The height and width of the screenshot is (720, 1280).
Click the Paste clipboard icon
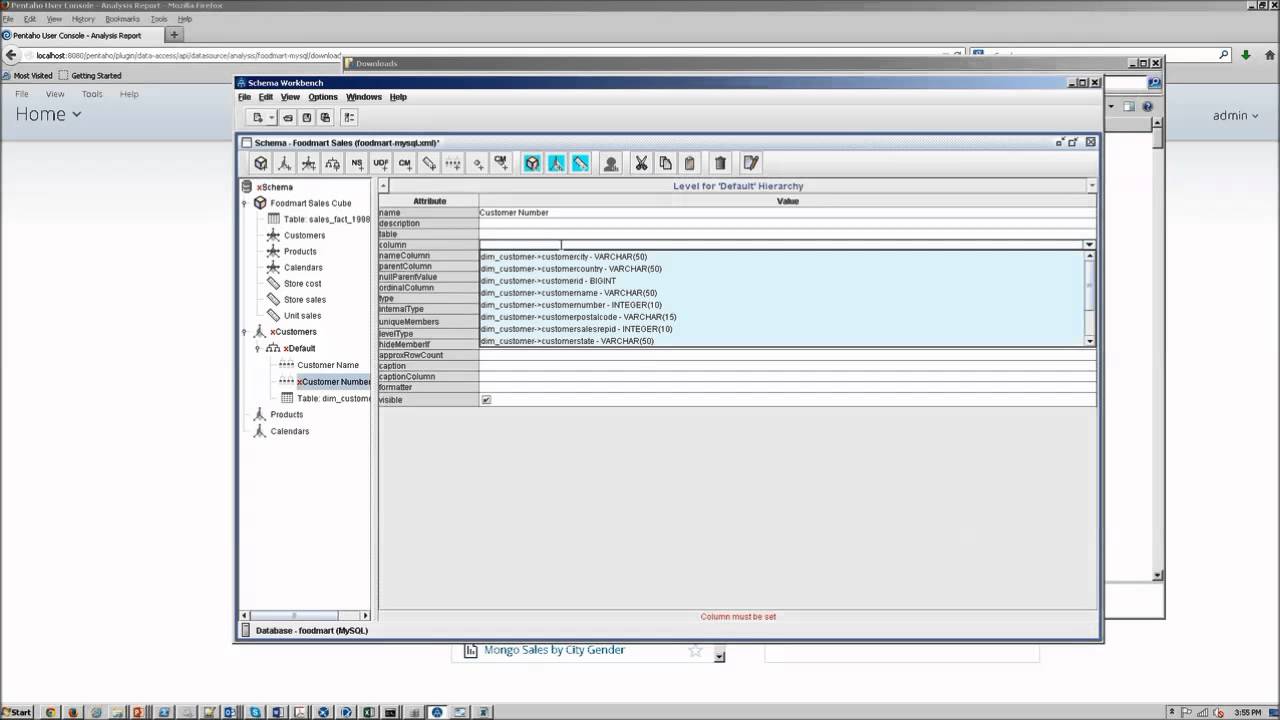pos(690,163)
